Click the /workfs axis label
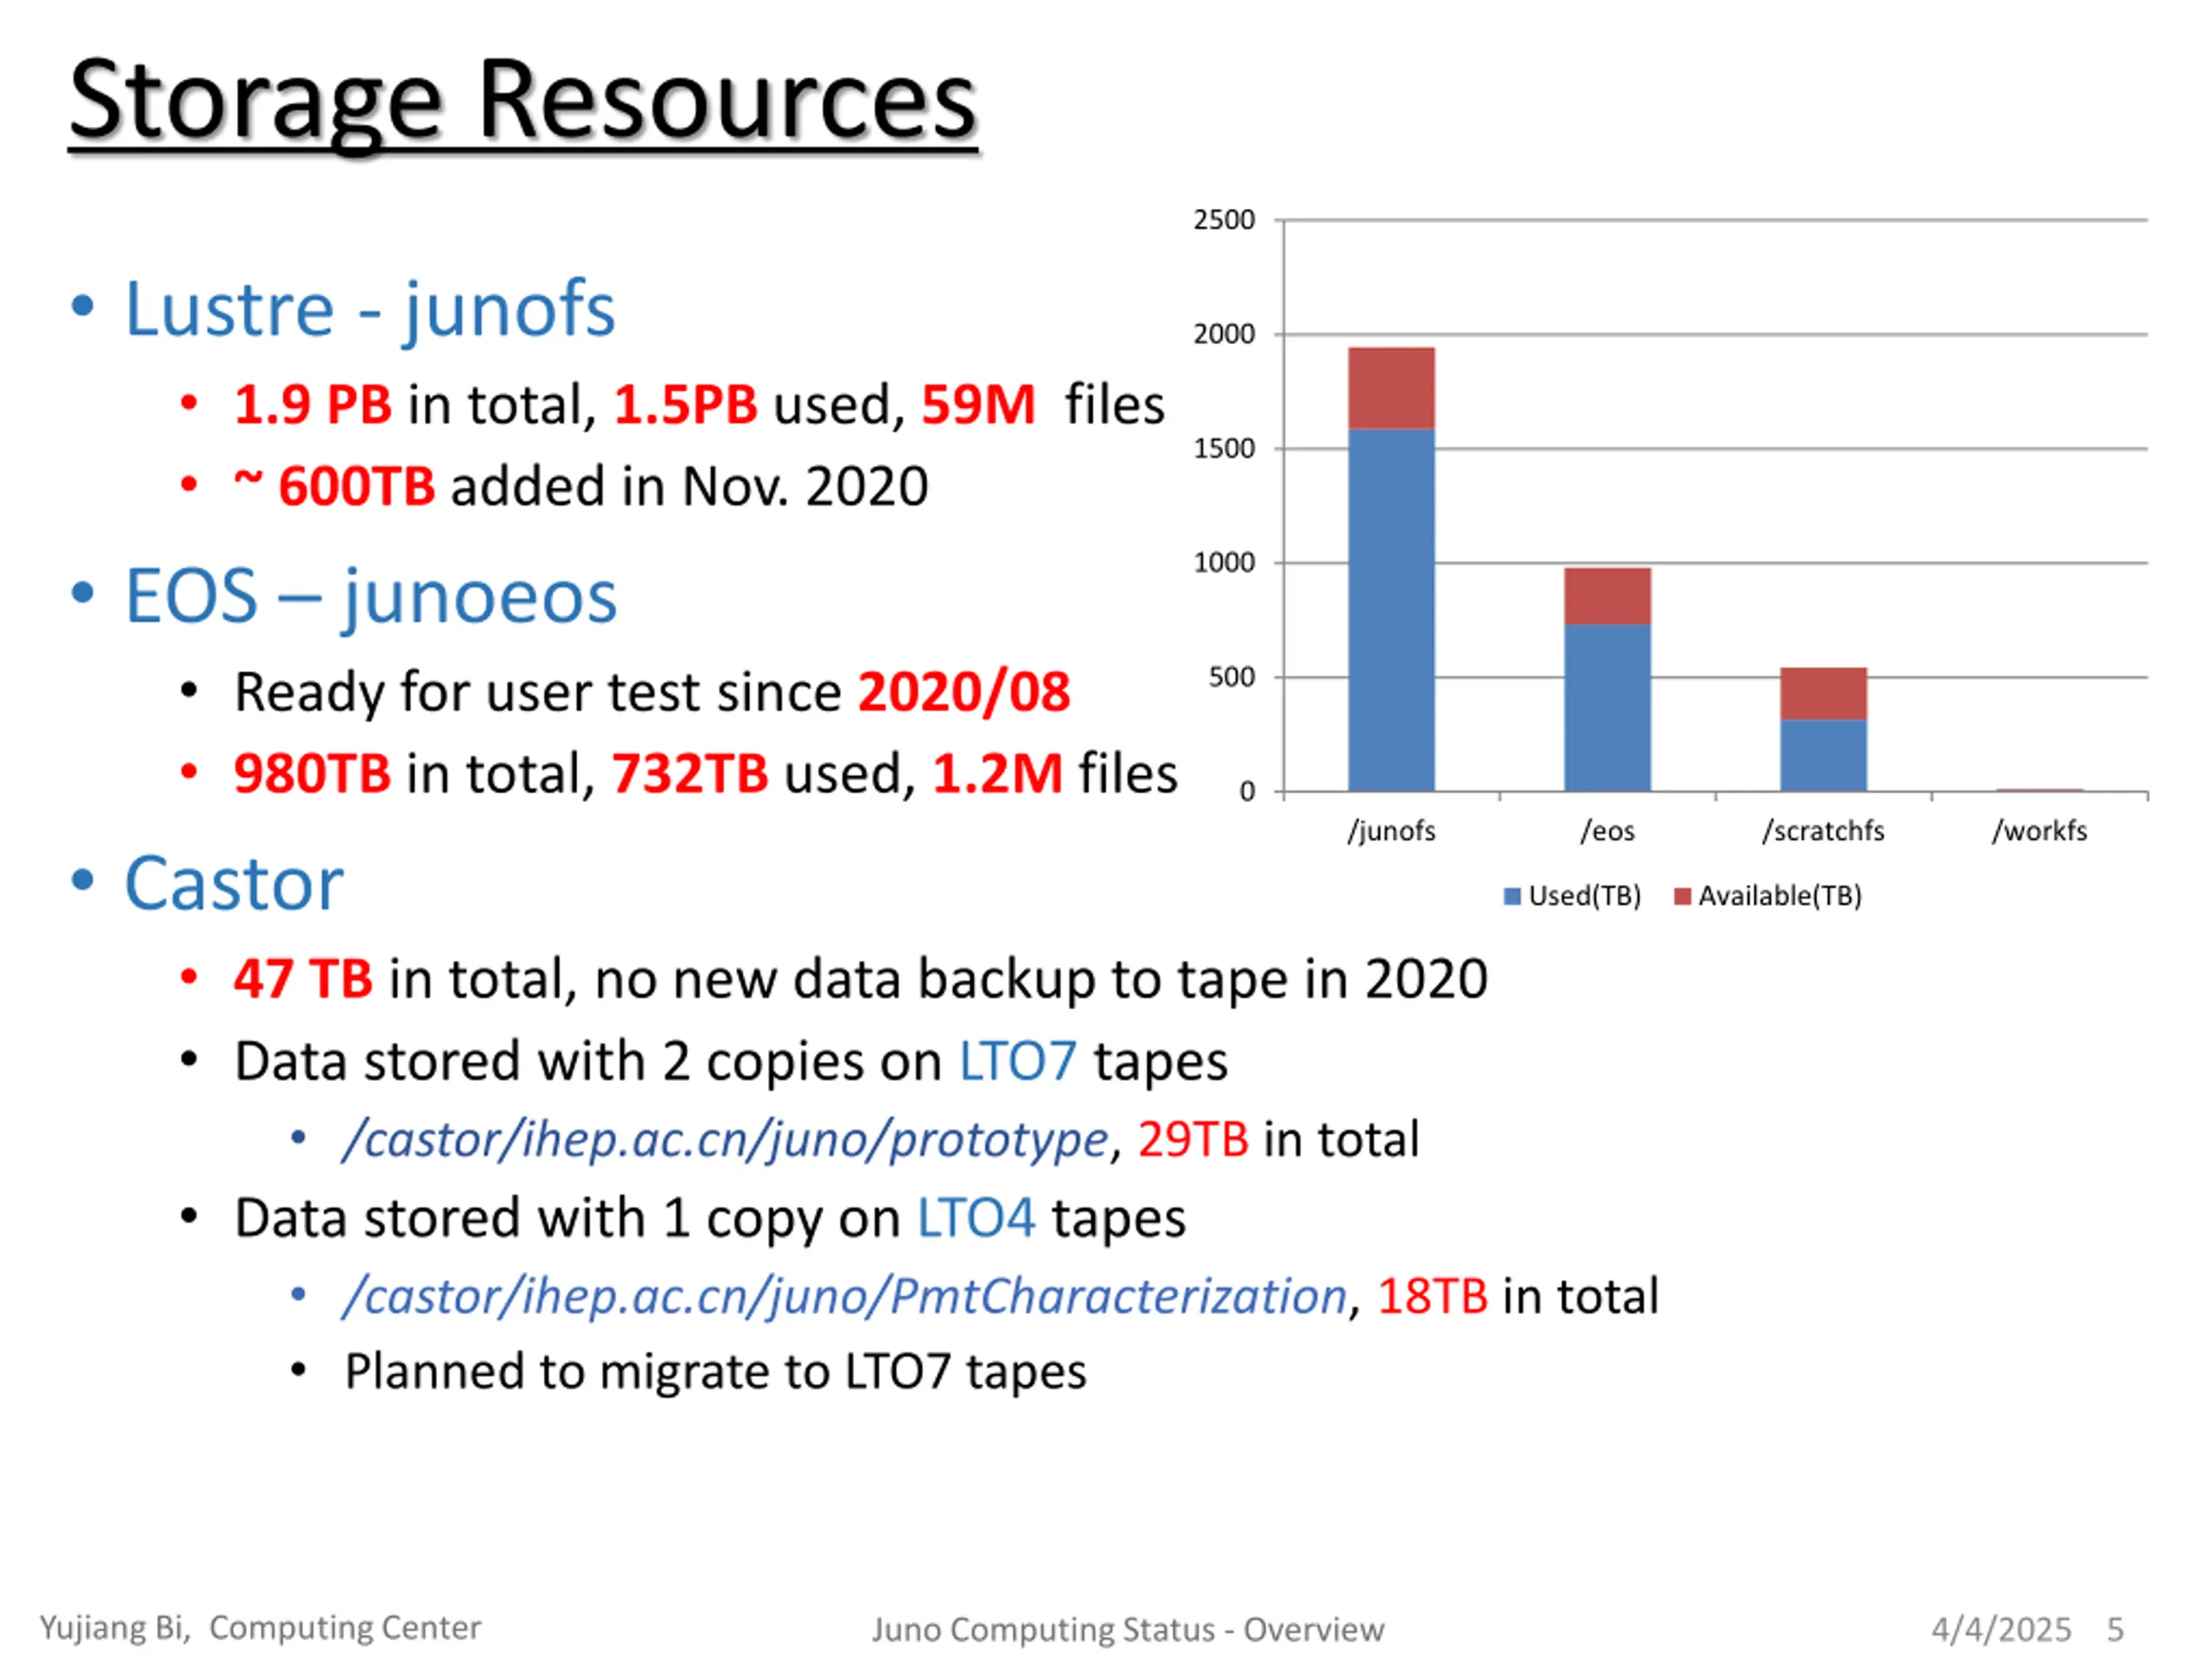The width and height of the screenshot is (2212, 1659). (2039, 831)
